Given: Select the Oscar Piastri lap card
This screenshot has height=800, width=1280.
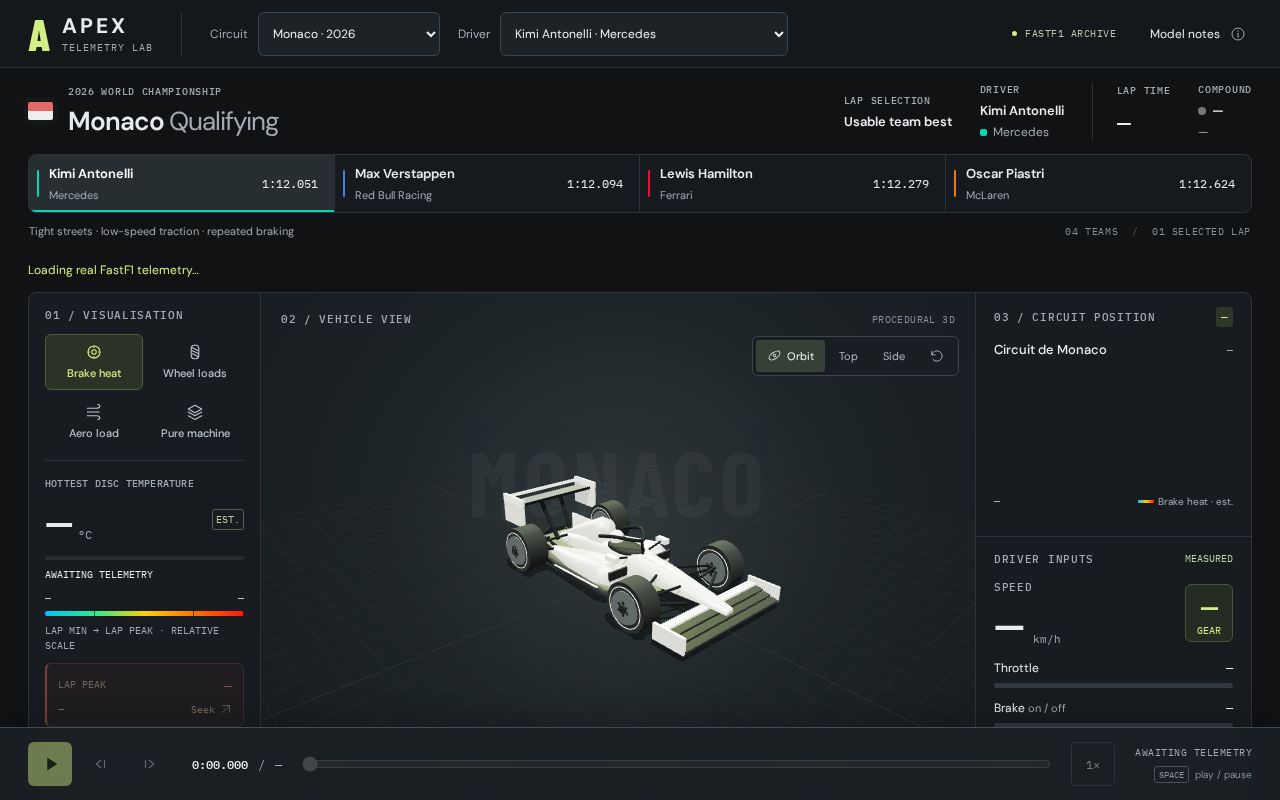Looking at the screenshot, I should (1099, 184).
